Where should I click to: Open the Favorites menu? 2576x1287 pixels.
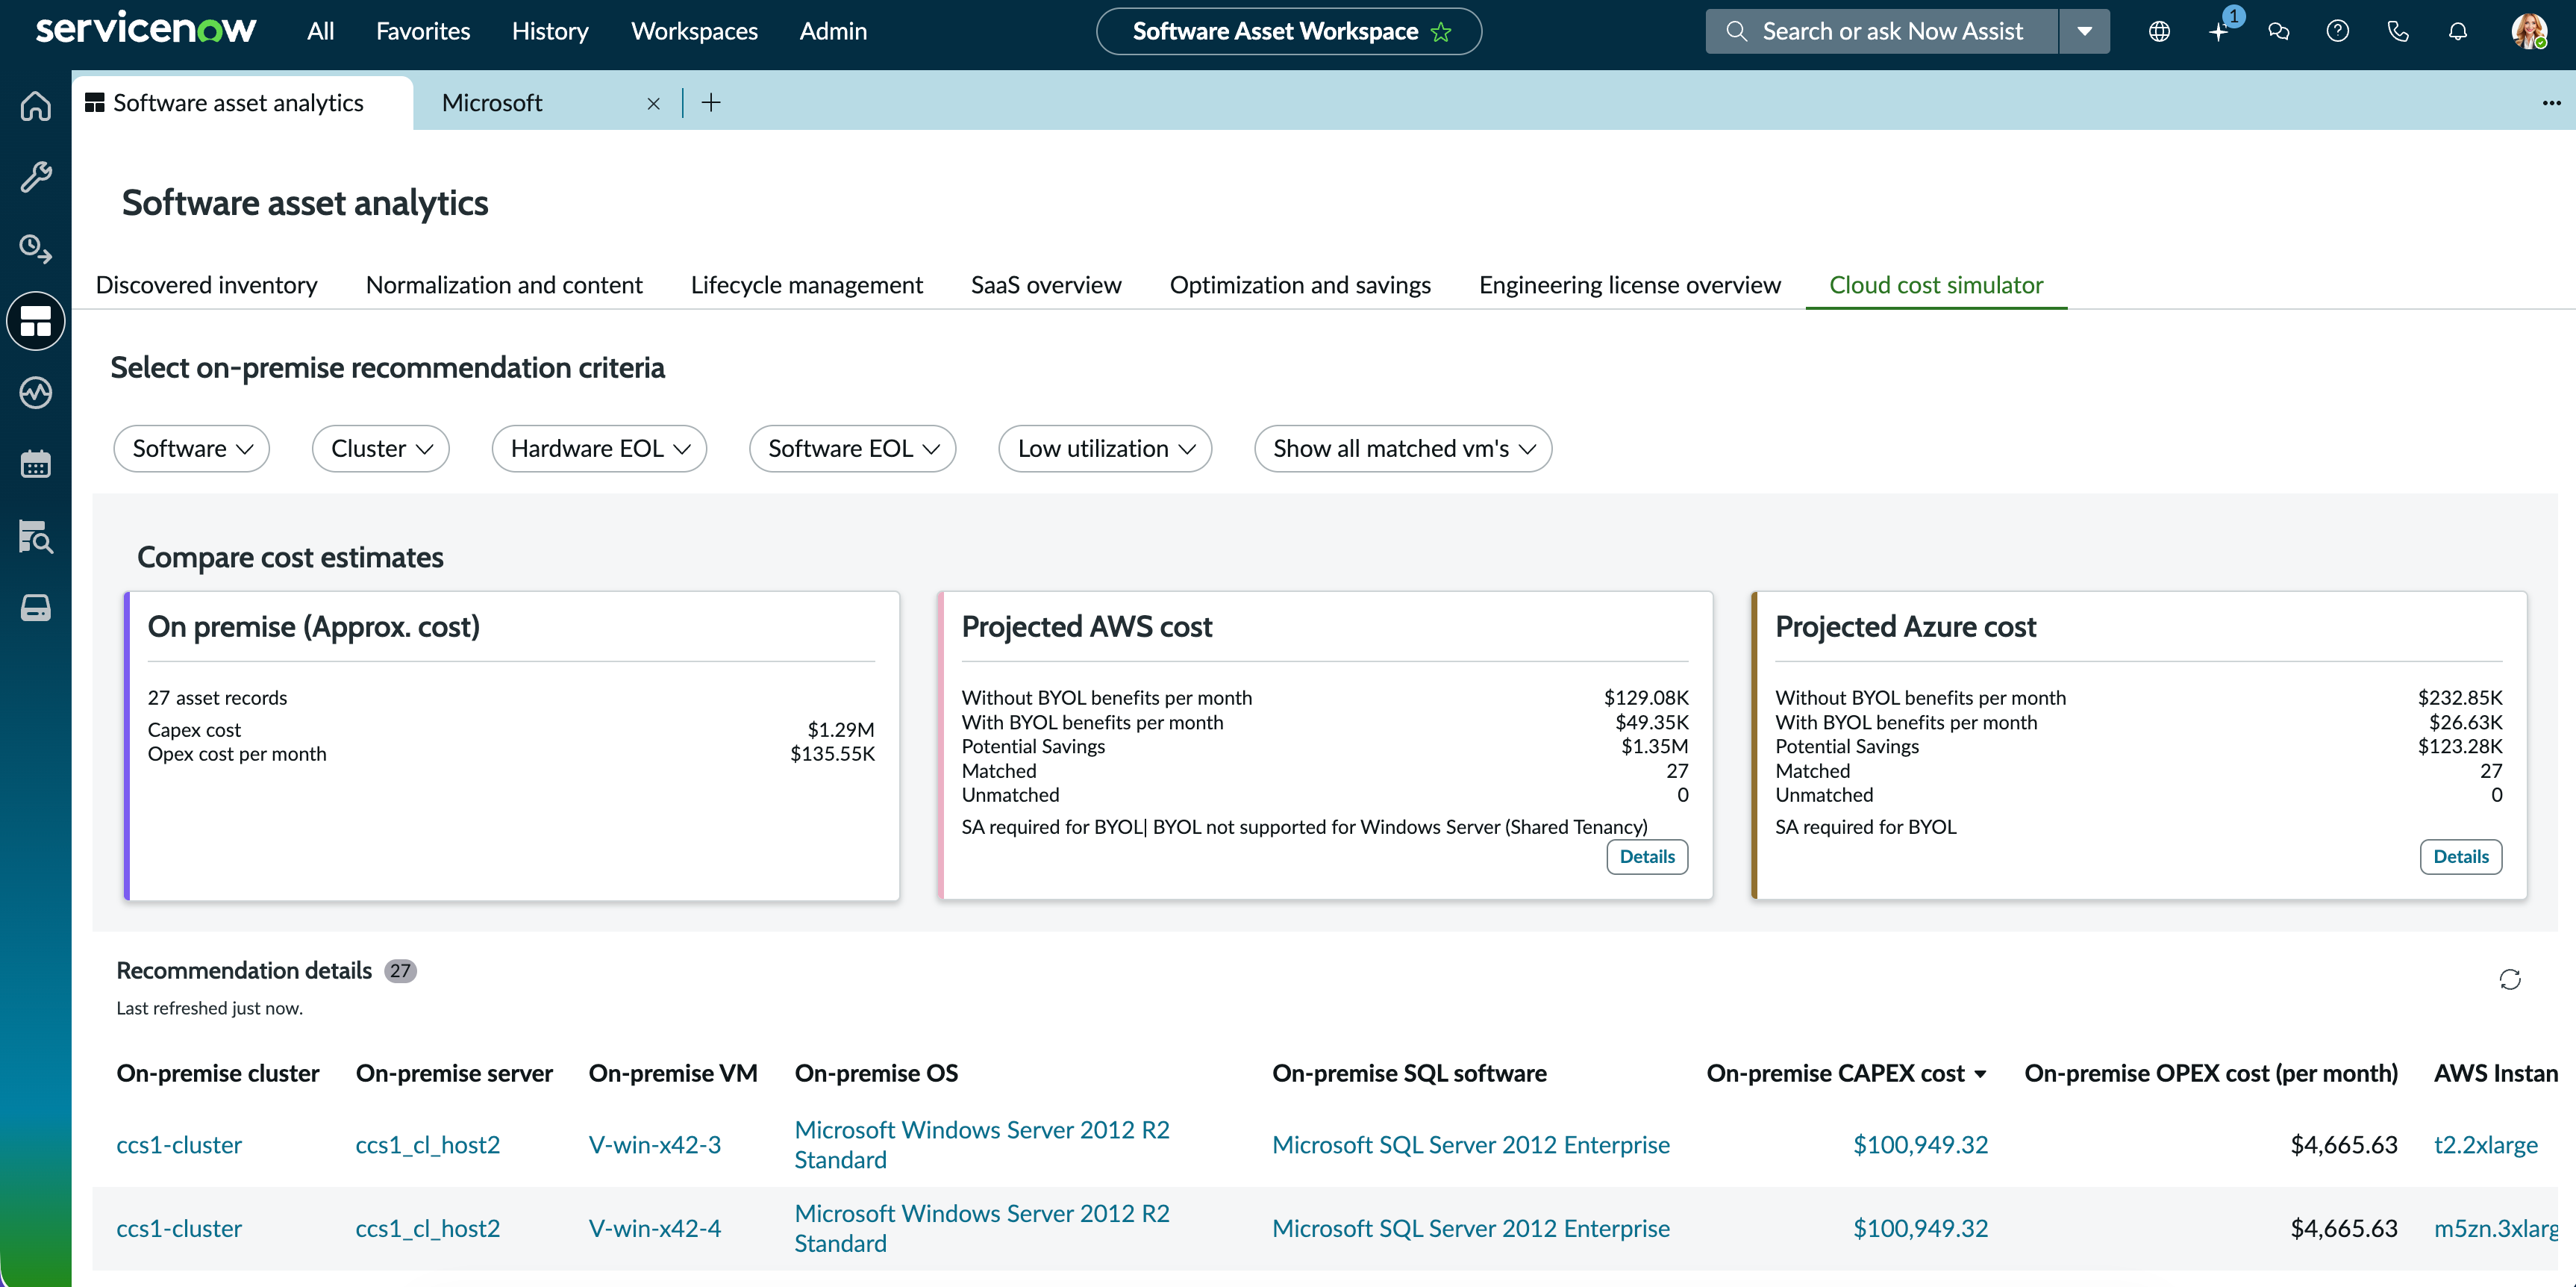coord(423,32)
